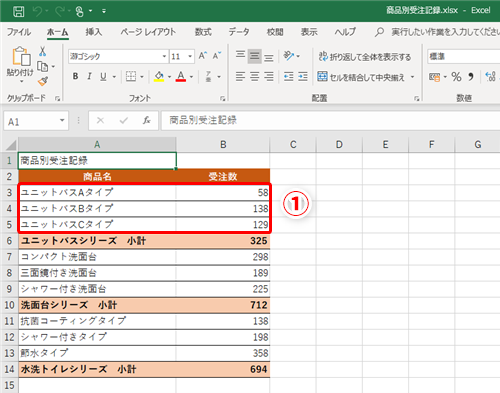Viewport: 500px width, 393px height.
Task: Click Decrease Font Size icon
Action: pos(217,56)
